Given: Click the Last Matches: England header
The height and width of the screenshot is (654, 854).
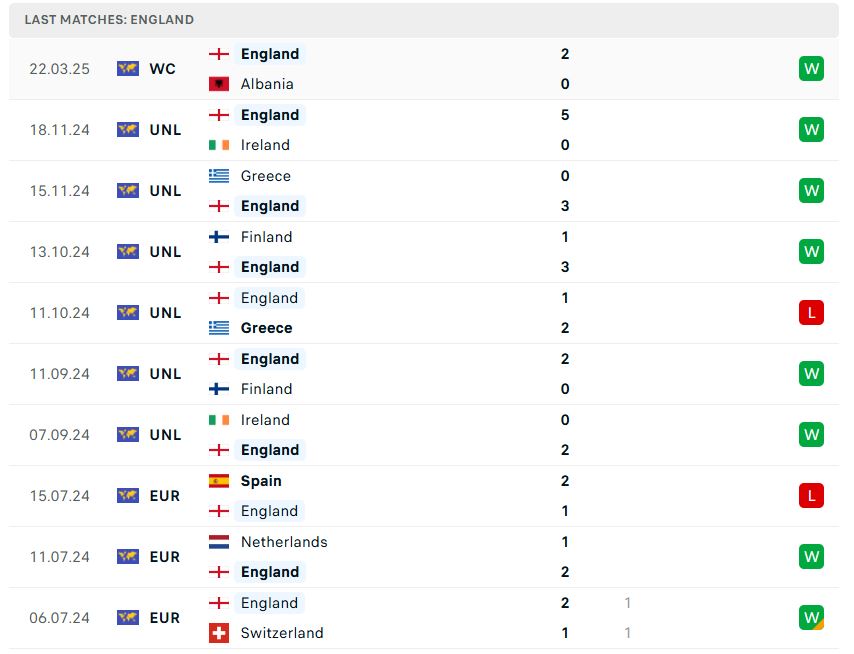Looking at the screenshot, I should click(x=109, y=20).
